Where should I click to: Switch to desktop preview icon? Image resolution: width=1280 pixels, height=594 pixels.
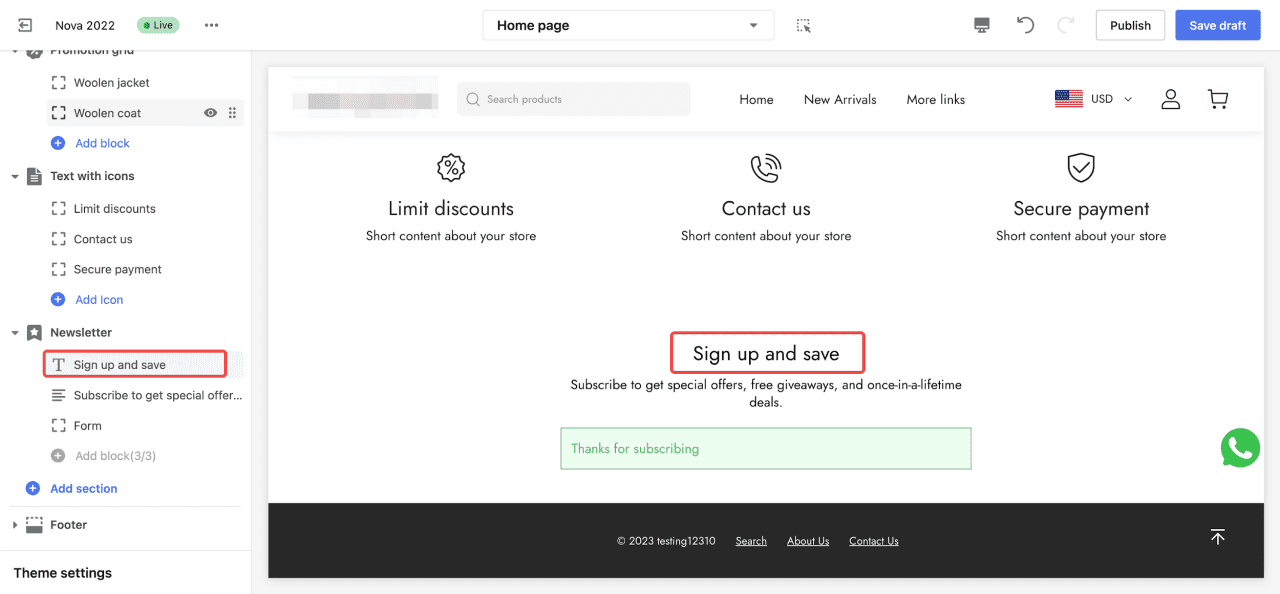click(982, 25)
